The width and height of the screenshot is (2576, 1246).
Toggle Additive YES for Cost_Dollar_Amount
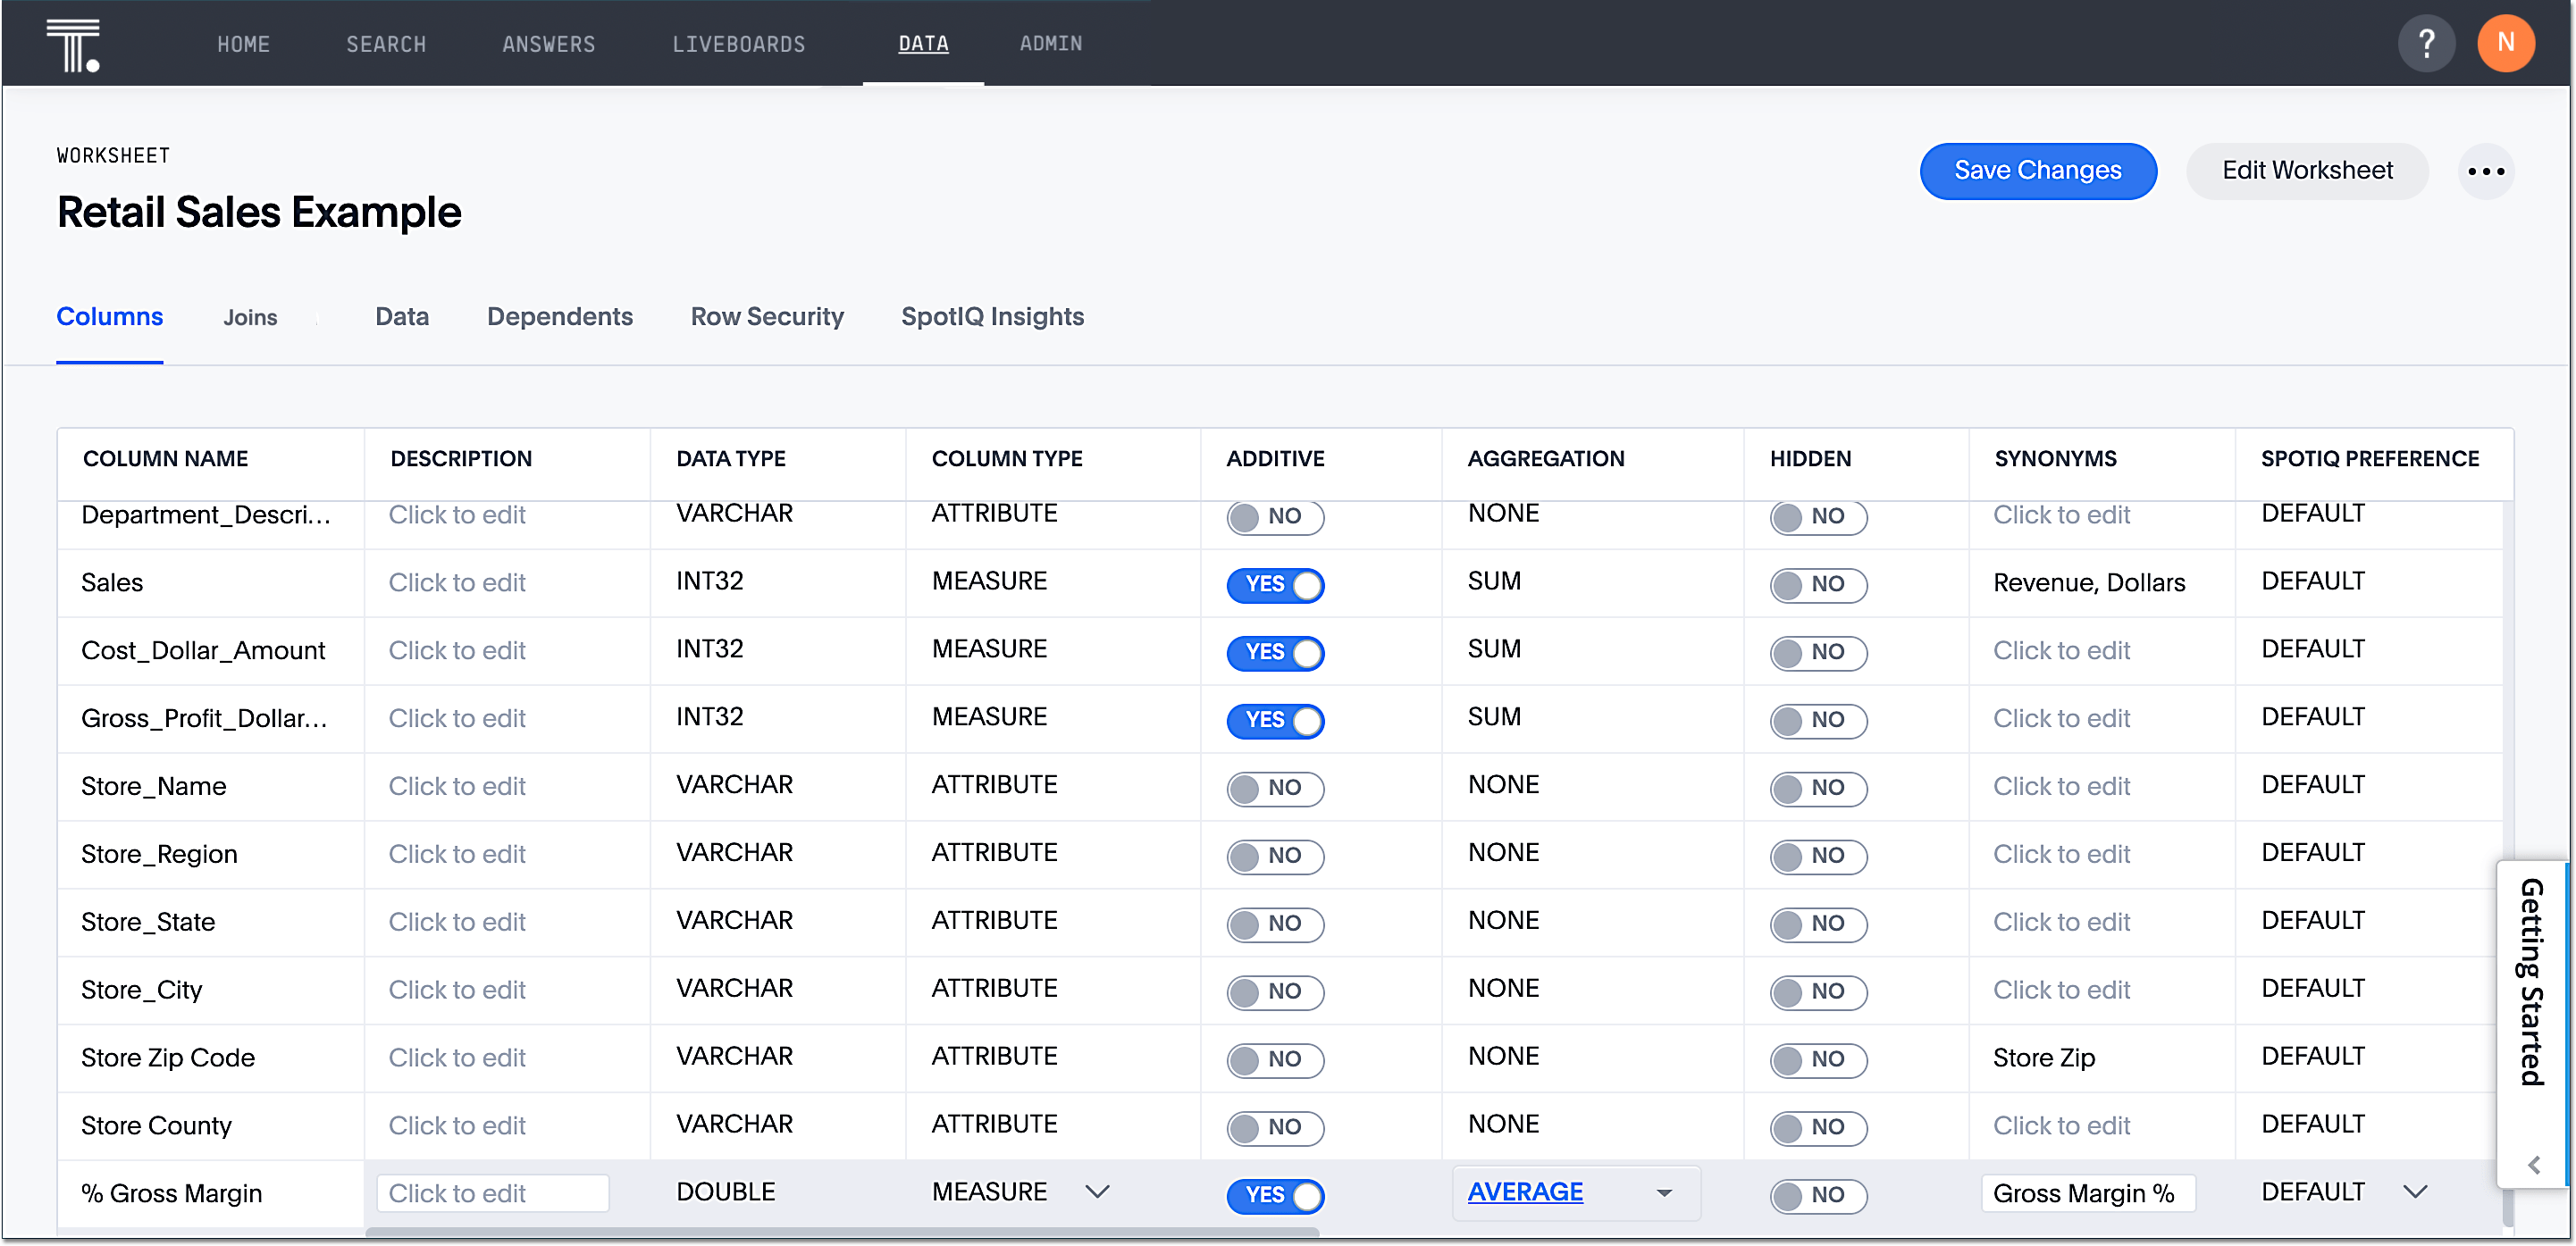point(1278,652)
